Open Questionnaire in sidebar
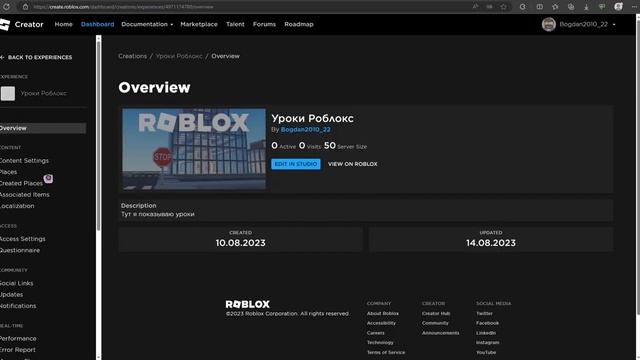Screen dimensions: 640x360 pyautogui.click(x=20, y=250)
